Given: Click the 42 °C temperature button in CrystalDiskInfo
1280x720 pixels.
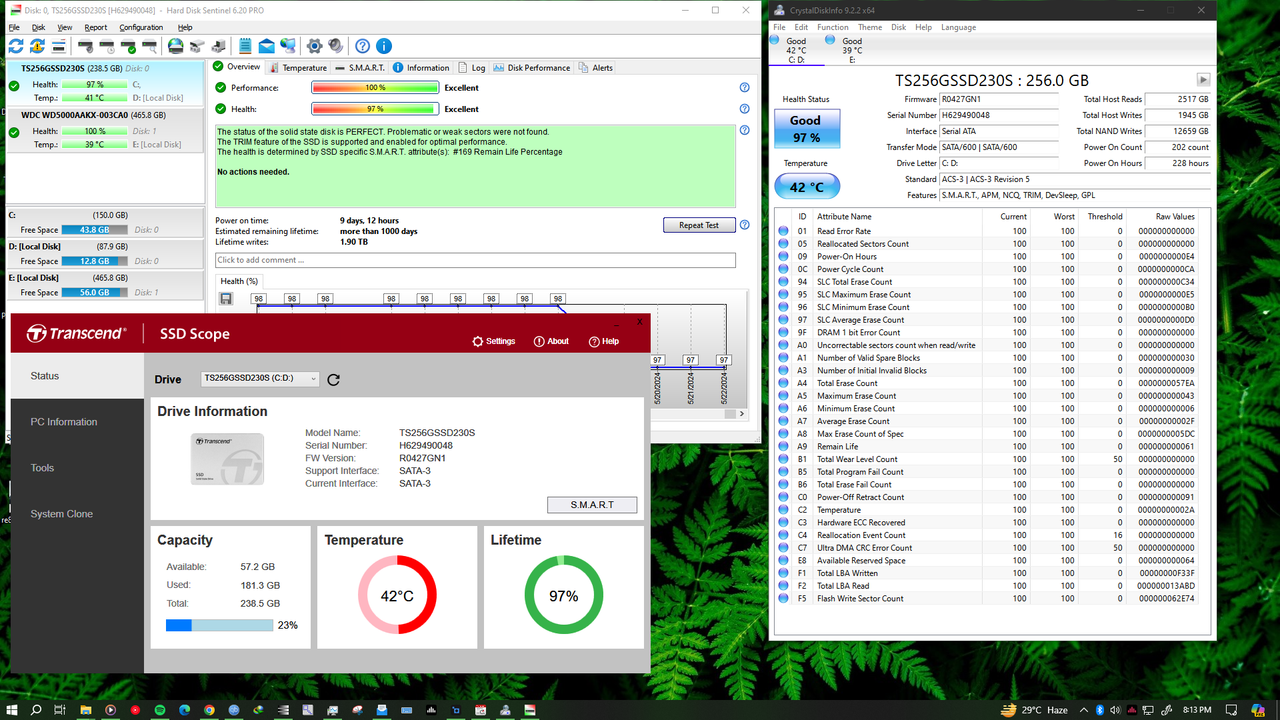Looking at the screenshot, I should [x=806, y=186].
